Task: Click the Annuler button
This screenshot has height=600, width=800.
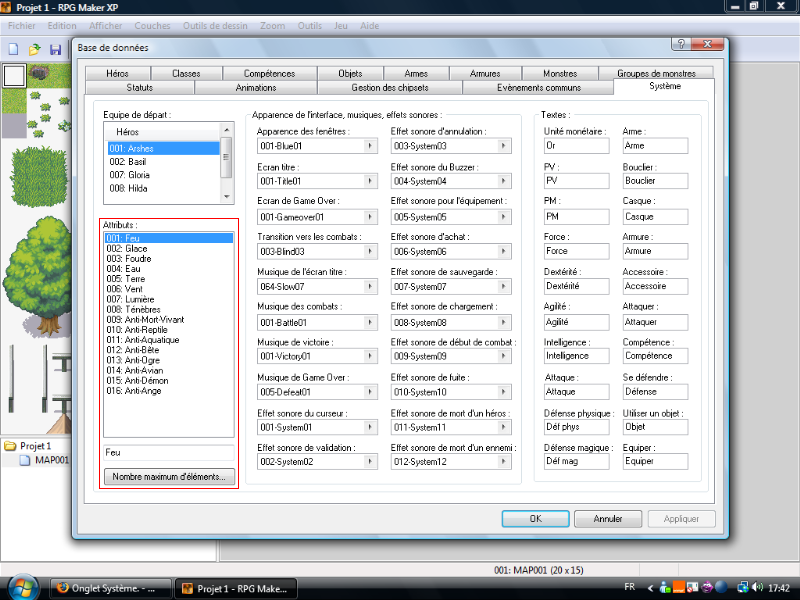Action: click(x=608, y=519)
